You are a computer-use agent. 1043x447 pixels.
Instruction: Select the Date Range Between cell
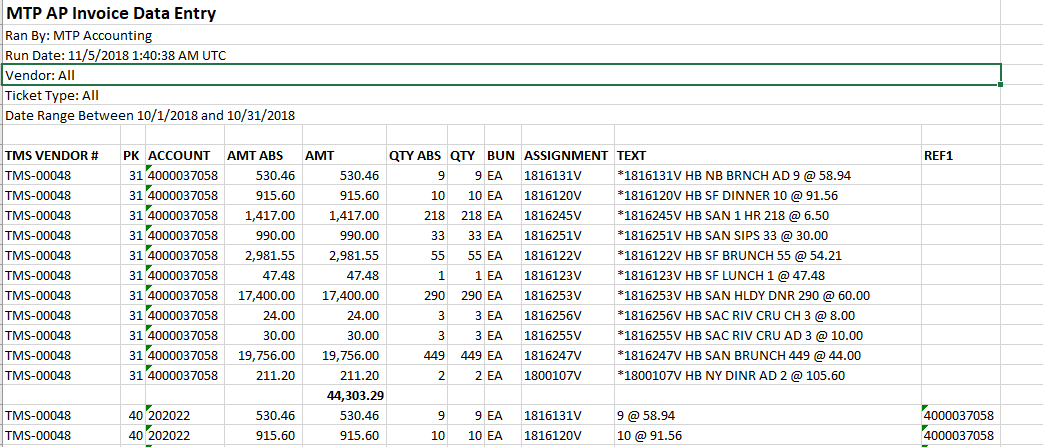150,115
